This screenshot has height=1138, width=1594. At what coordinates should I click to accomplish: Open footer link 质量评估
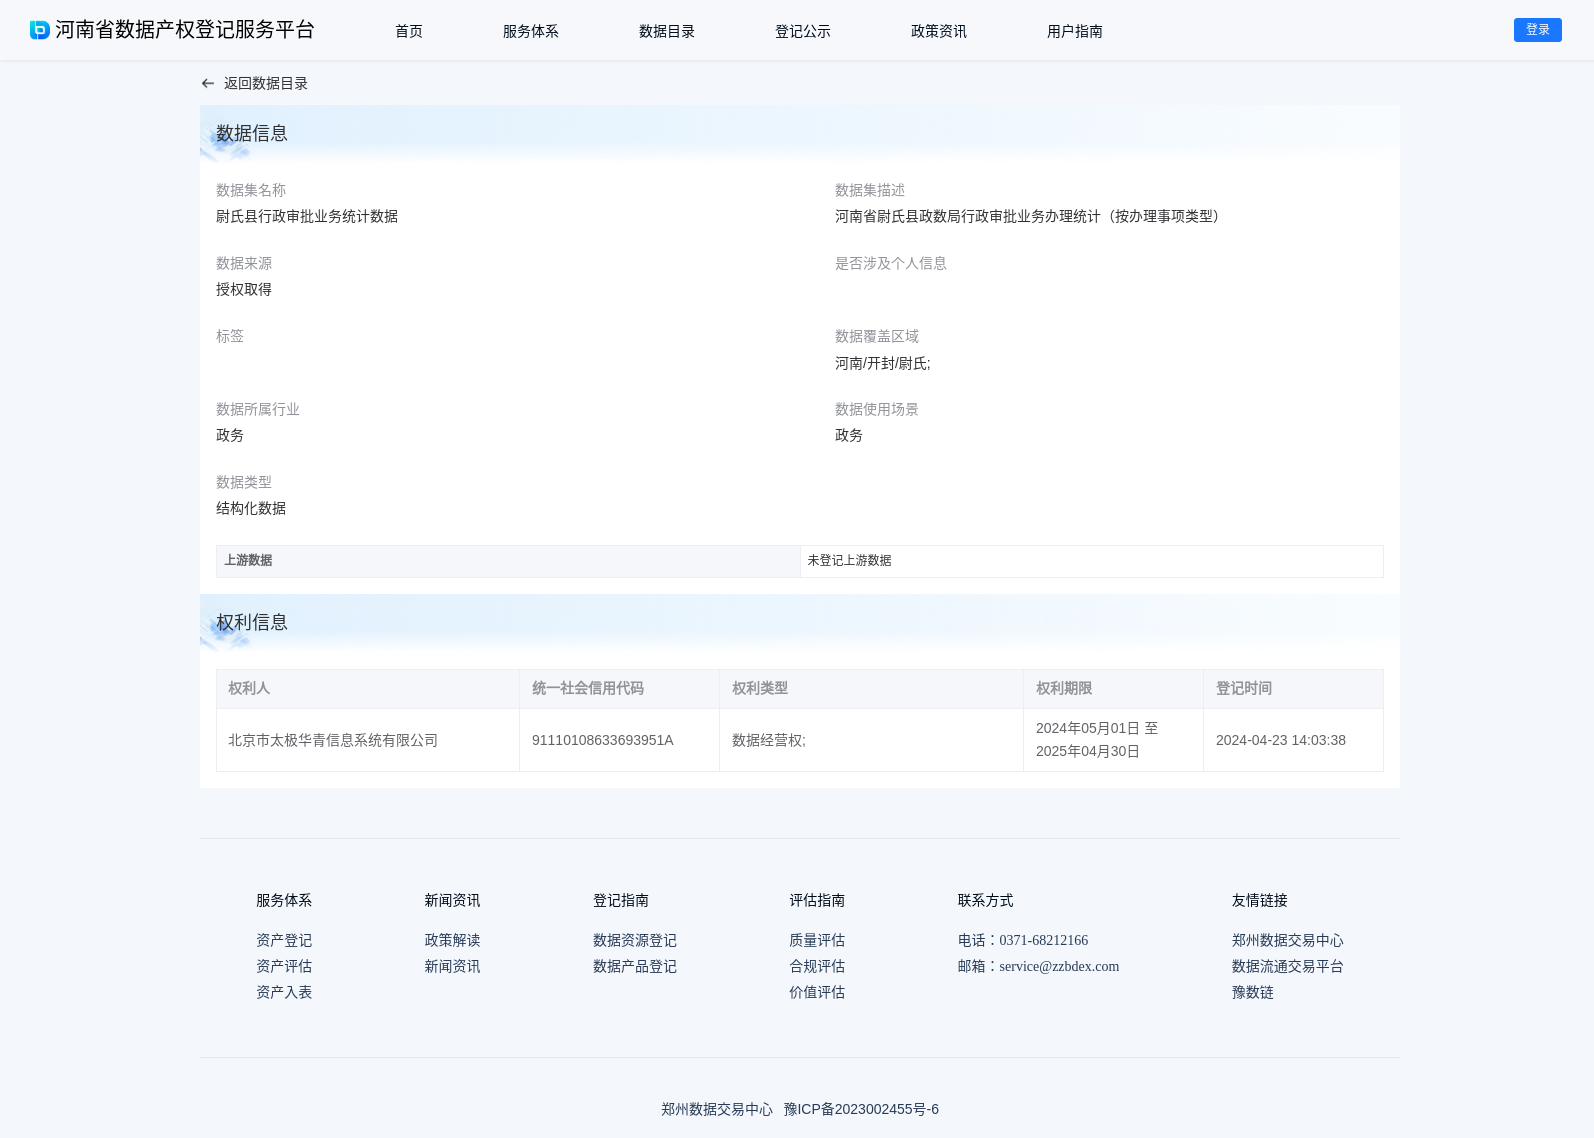[817, 940]
